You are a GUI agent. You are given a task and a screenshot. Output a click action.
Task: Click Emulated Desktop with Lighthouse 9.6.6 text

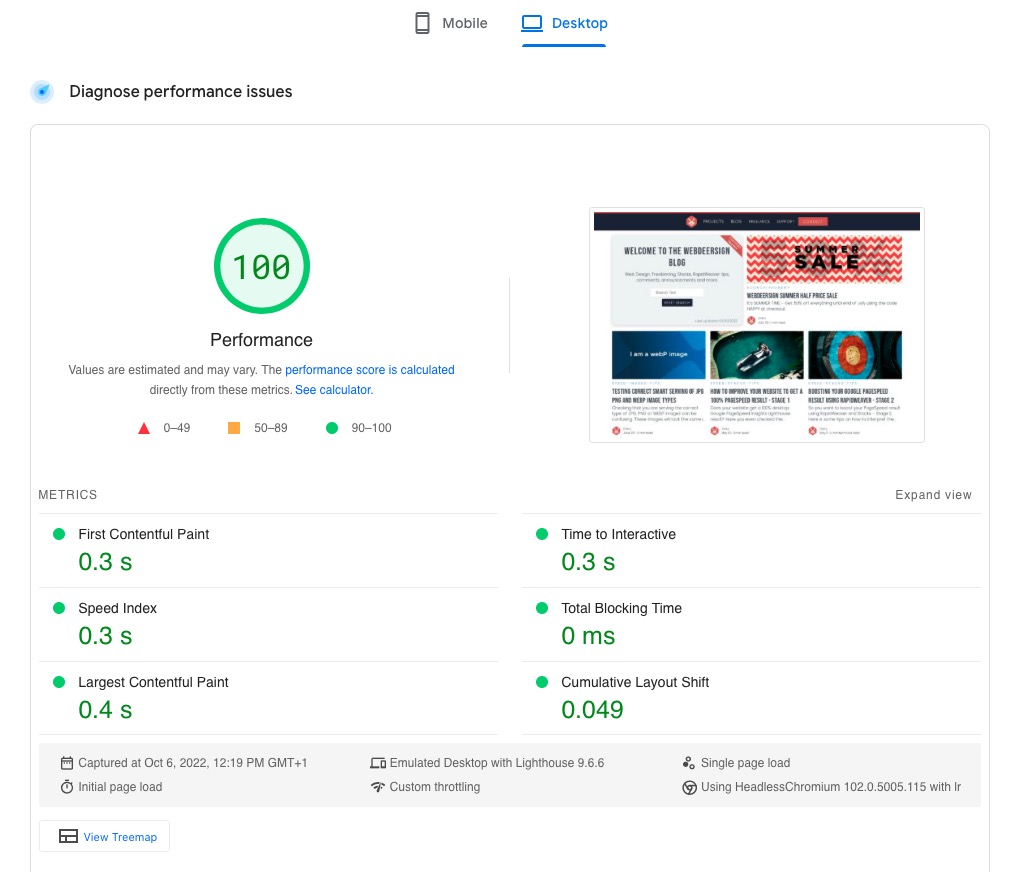pos(497,763)
